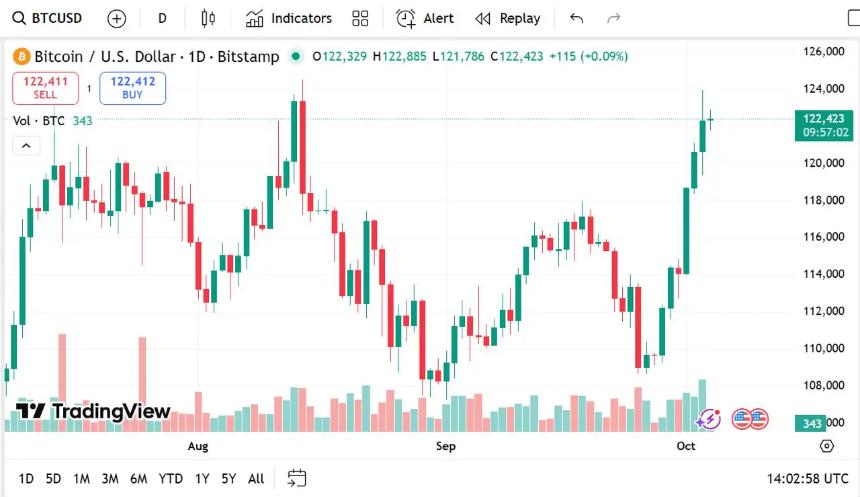Select the 1M time range tab
This screenshot has width=860, height=497.
coord(81,478)
